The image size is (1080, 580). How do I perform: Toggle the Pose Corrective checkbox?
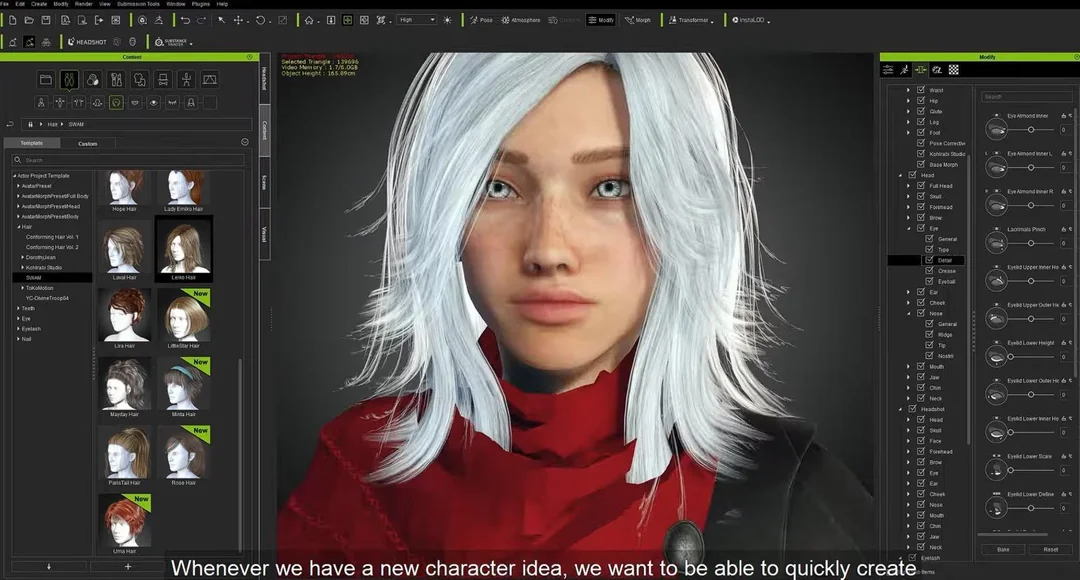click(x=921, y=143)
